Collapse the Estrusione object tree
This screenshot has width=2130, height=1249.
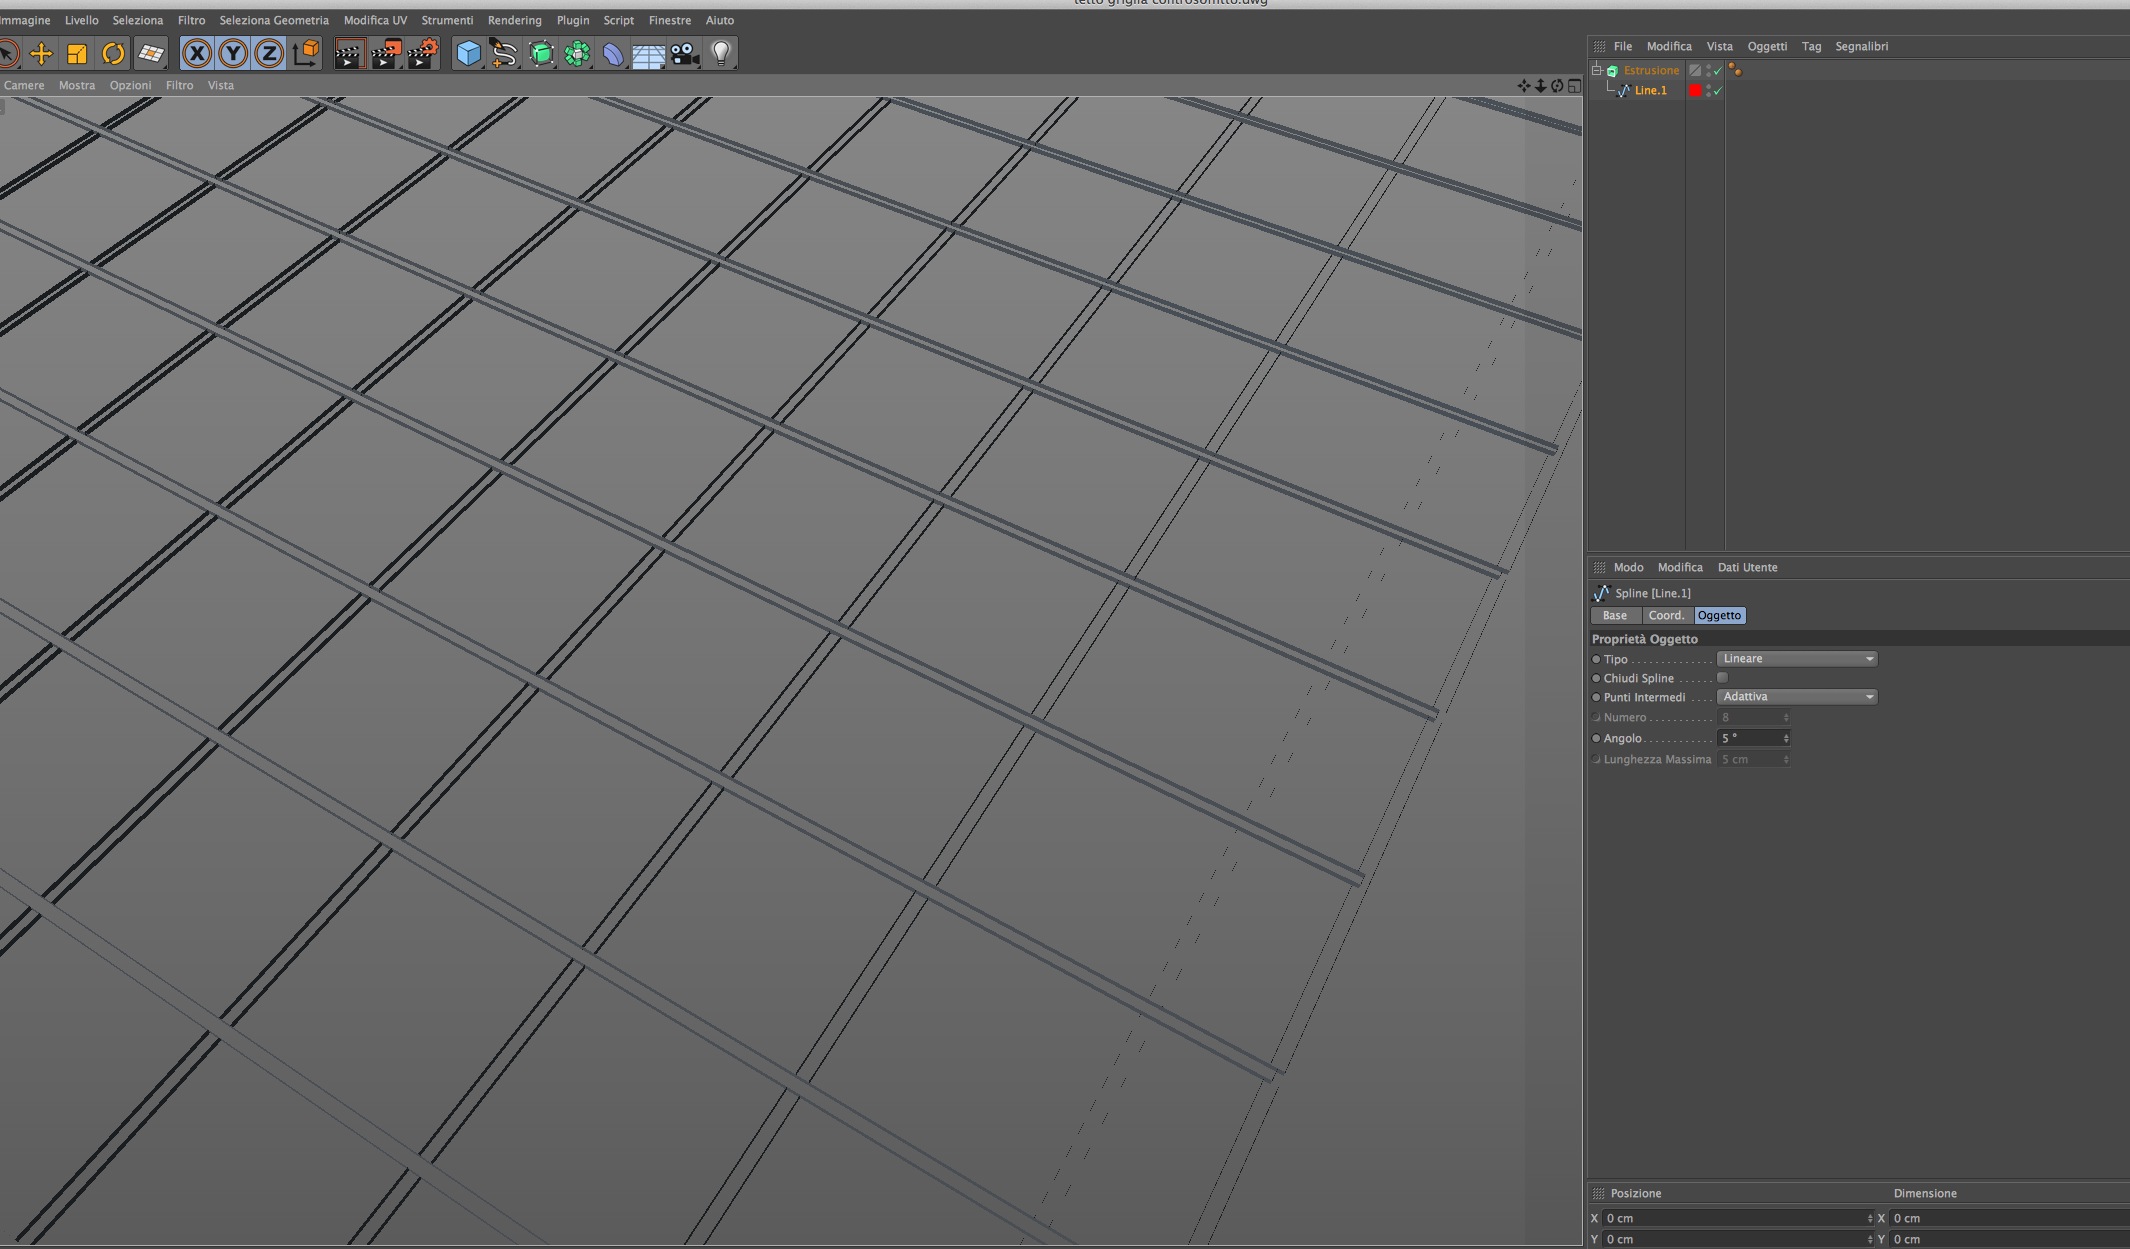click(x=1597, y=70)
